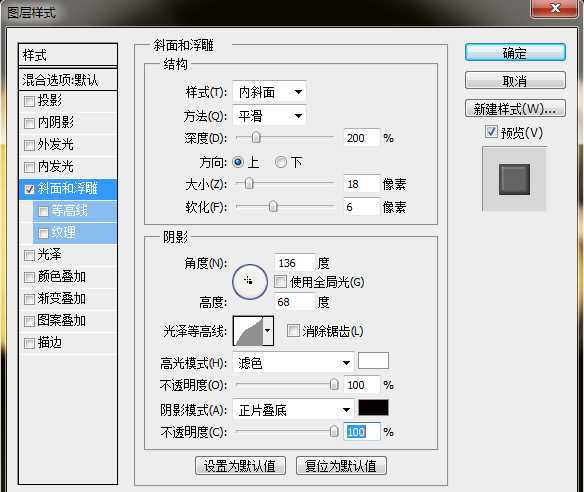The width and height of the screenshot is (584, 492).
Task: Enable the 渐变叠加 checkbox
Action: tap(29, 299)
